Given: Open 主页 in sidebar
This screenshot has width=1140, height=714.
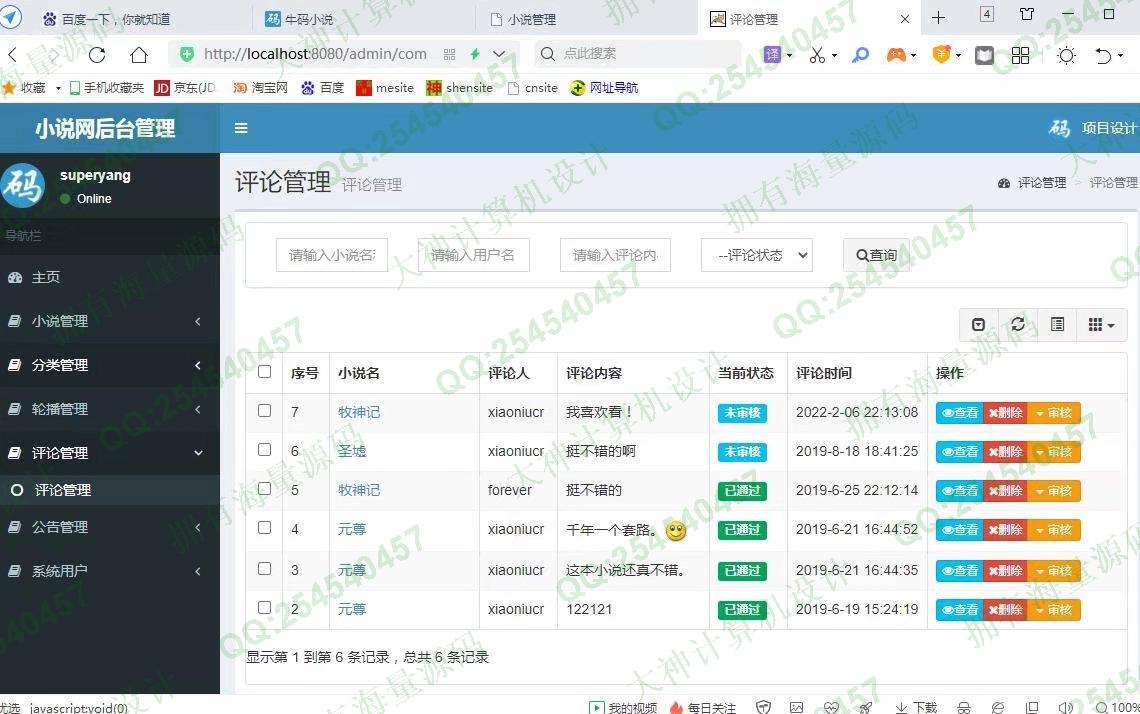Looking at the screenshot, I should 110,277.
